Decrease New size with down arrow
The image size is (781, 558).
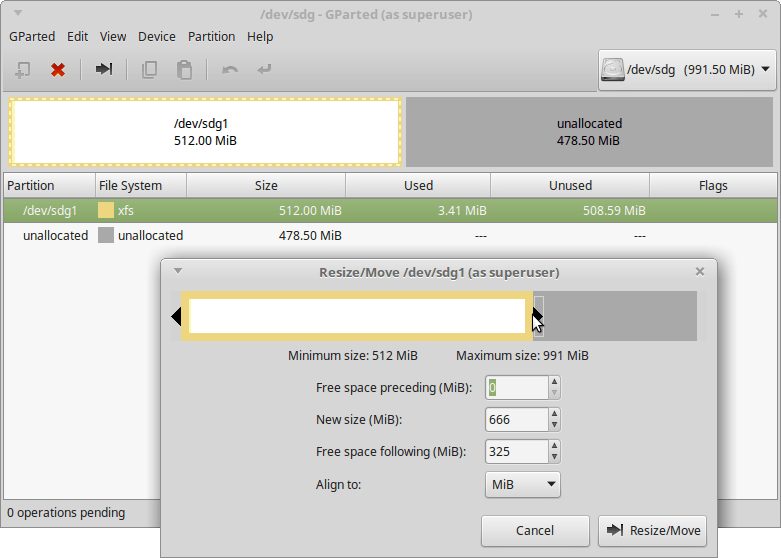554,425
